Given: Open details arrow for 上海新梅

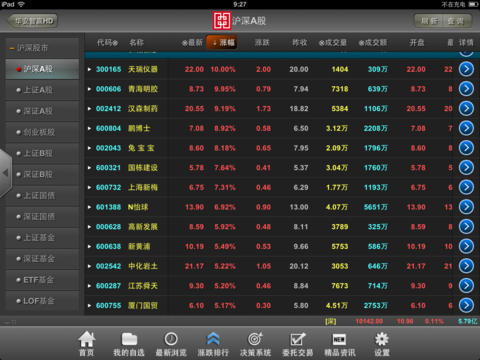Looking at the screenshot, I should pos(466,187).
